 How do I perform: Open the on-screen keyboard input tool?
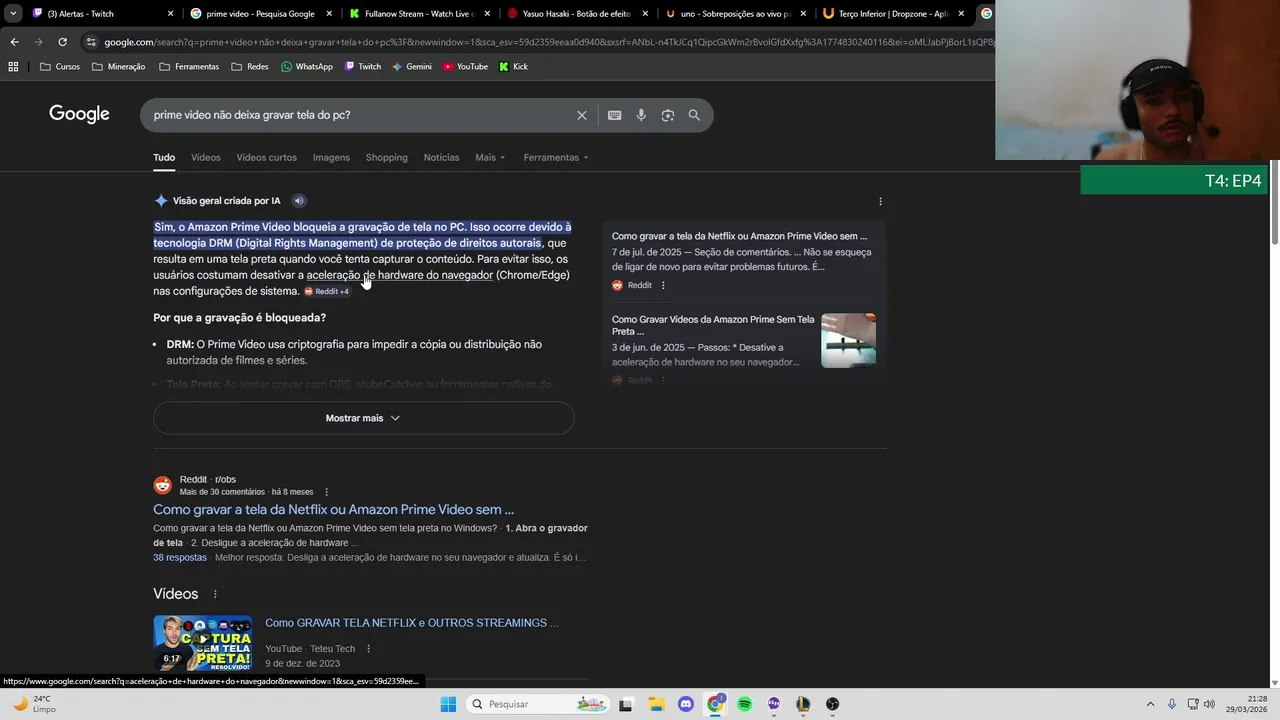pos(615,115)
